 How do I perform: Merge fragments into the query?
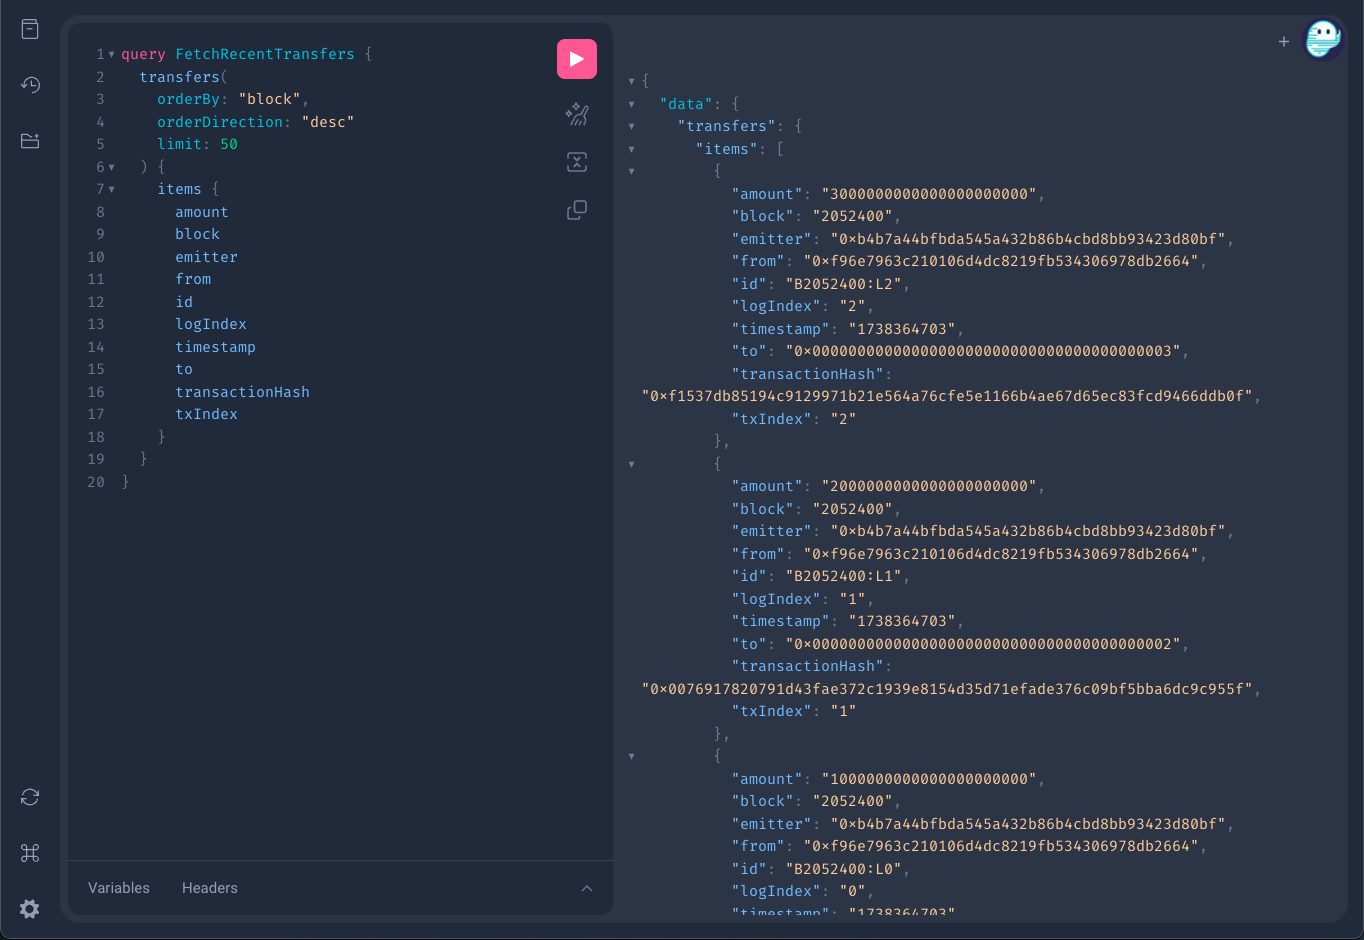577,162
